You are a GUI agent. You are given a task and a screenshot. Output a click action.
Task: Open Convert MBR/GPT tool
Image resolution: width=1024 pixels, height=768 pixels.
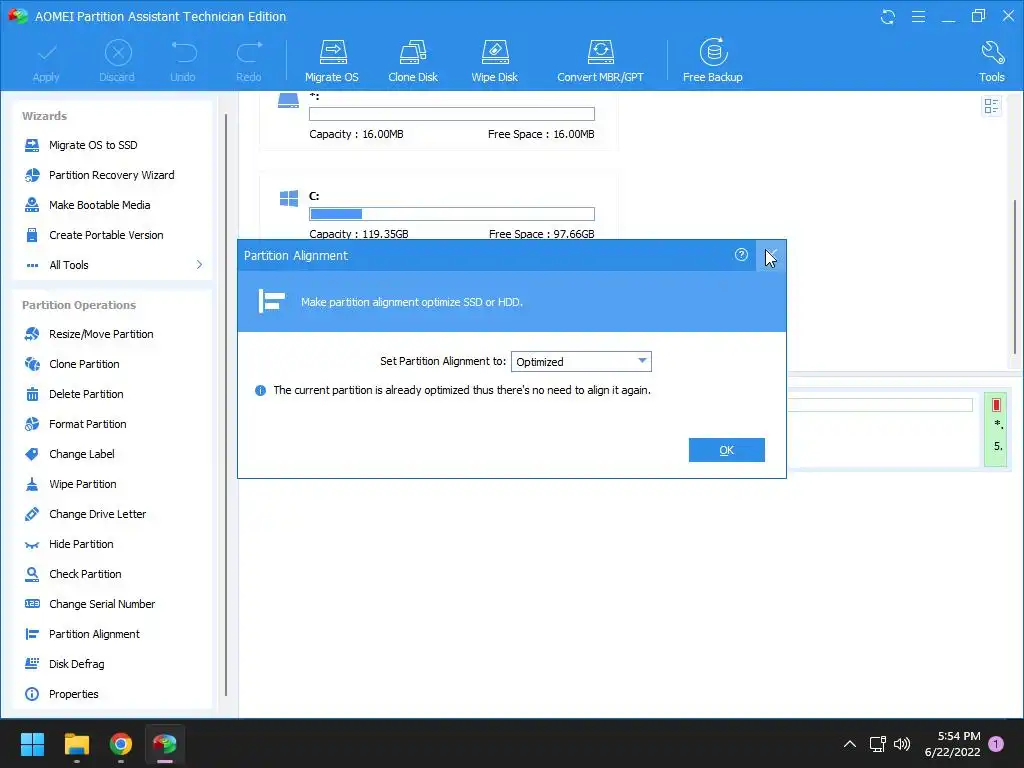tap(600, 61)
